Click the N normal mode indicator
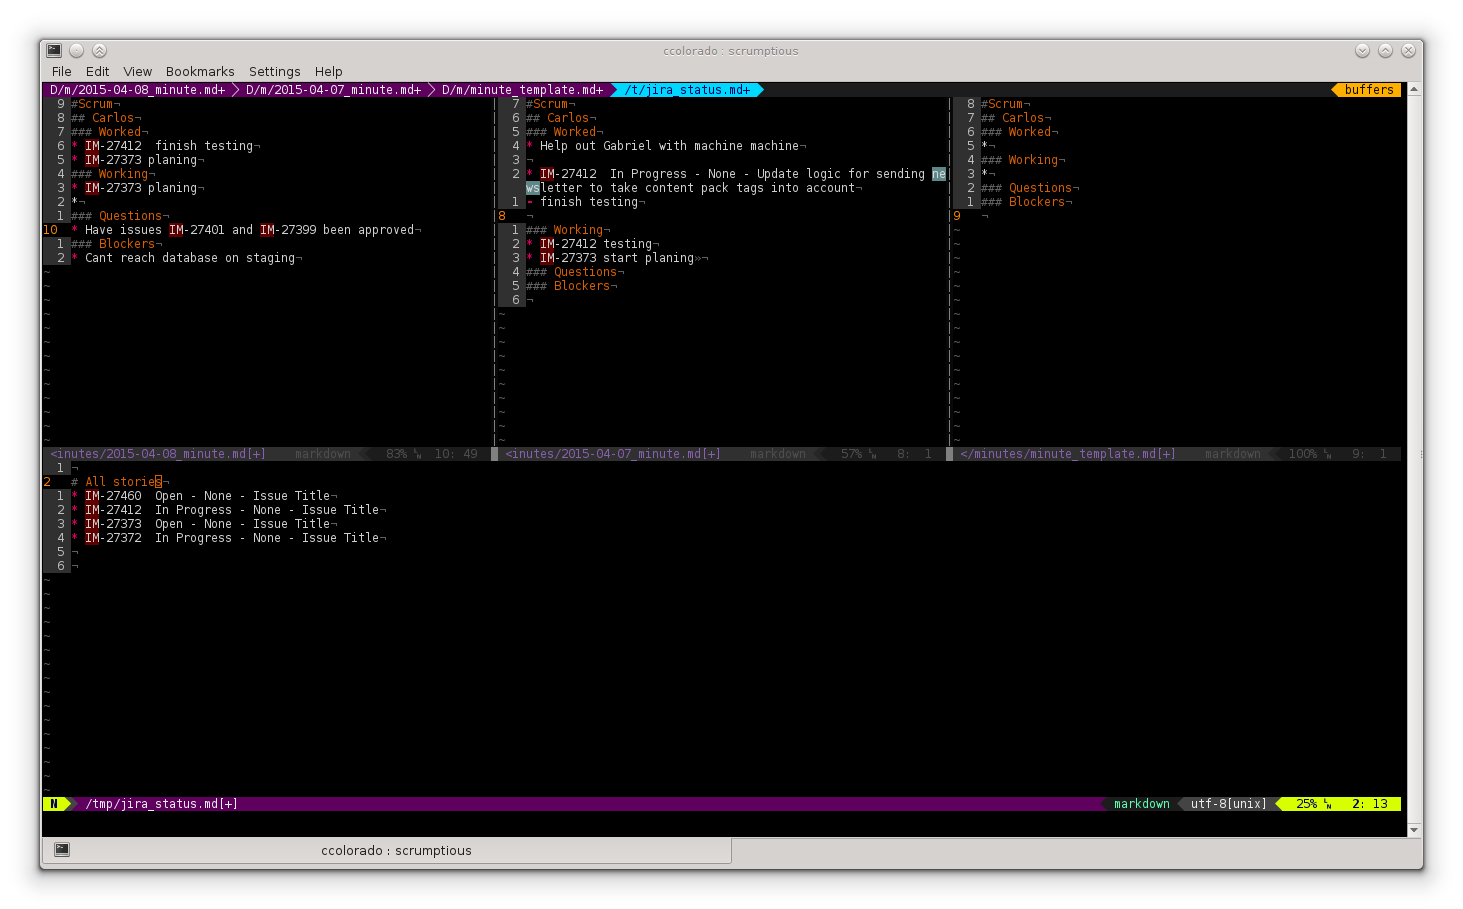The image size is (1463, 909). pos(54,804)
